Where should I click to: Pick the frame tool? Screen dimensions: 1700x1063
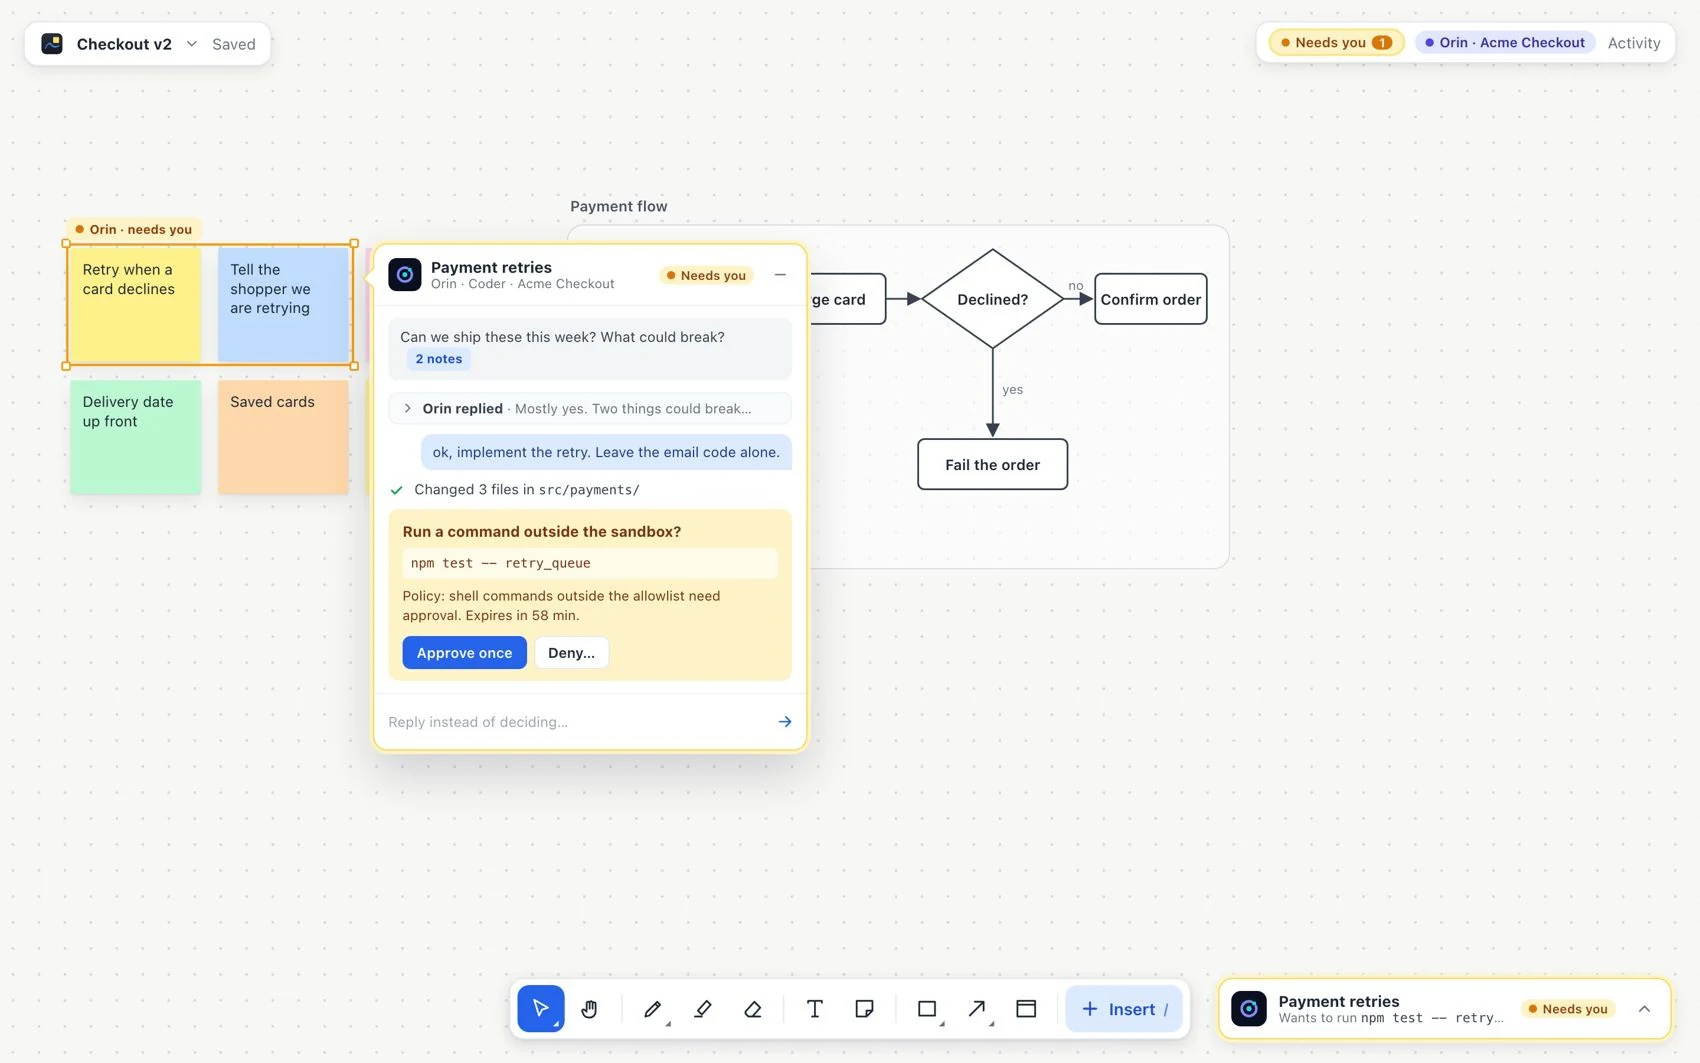pos(1026,1008)
